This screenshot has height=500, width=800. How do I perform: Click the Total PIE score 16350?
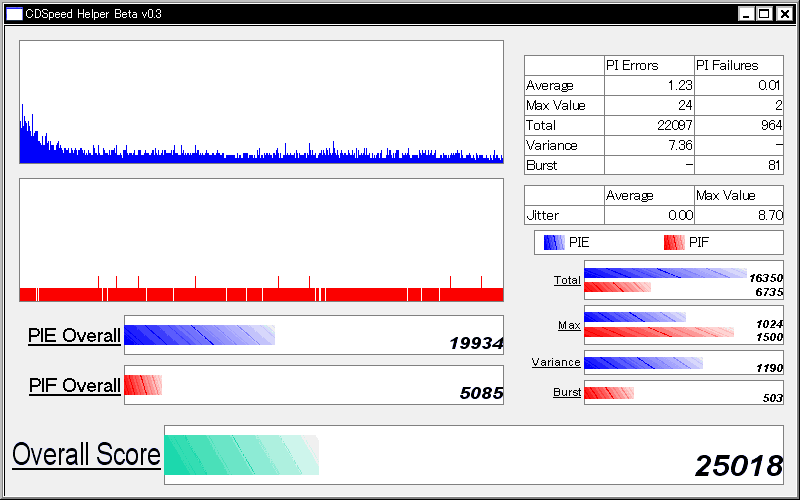(x=766, y=278)
